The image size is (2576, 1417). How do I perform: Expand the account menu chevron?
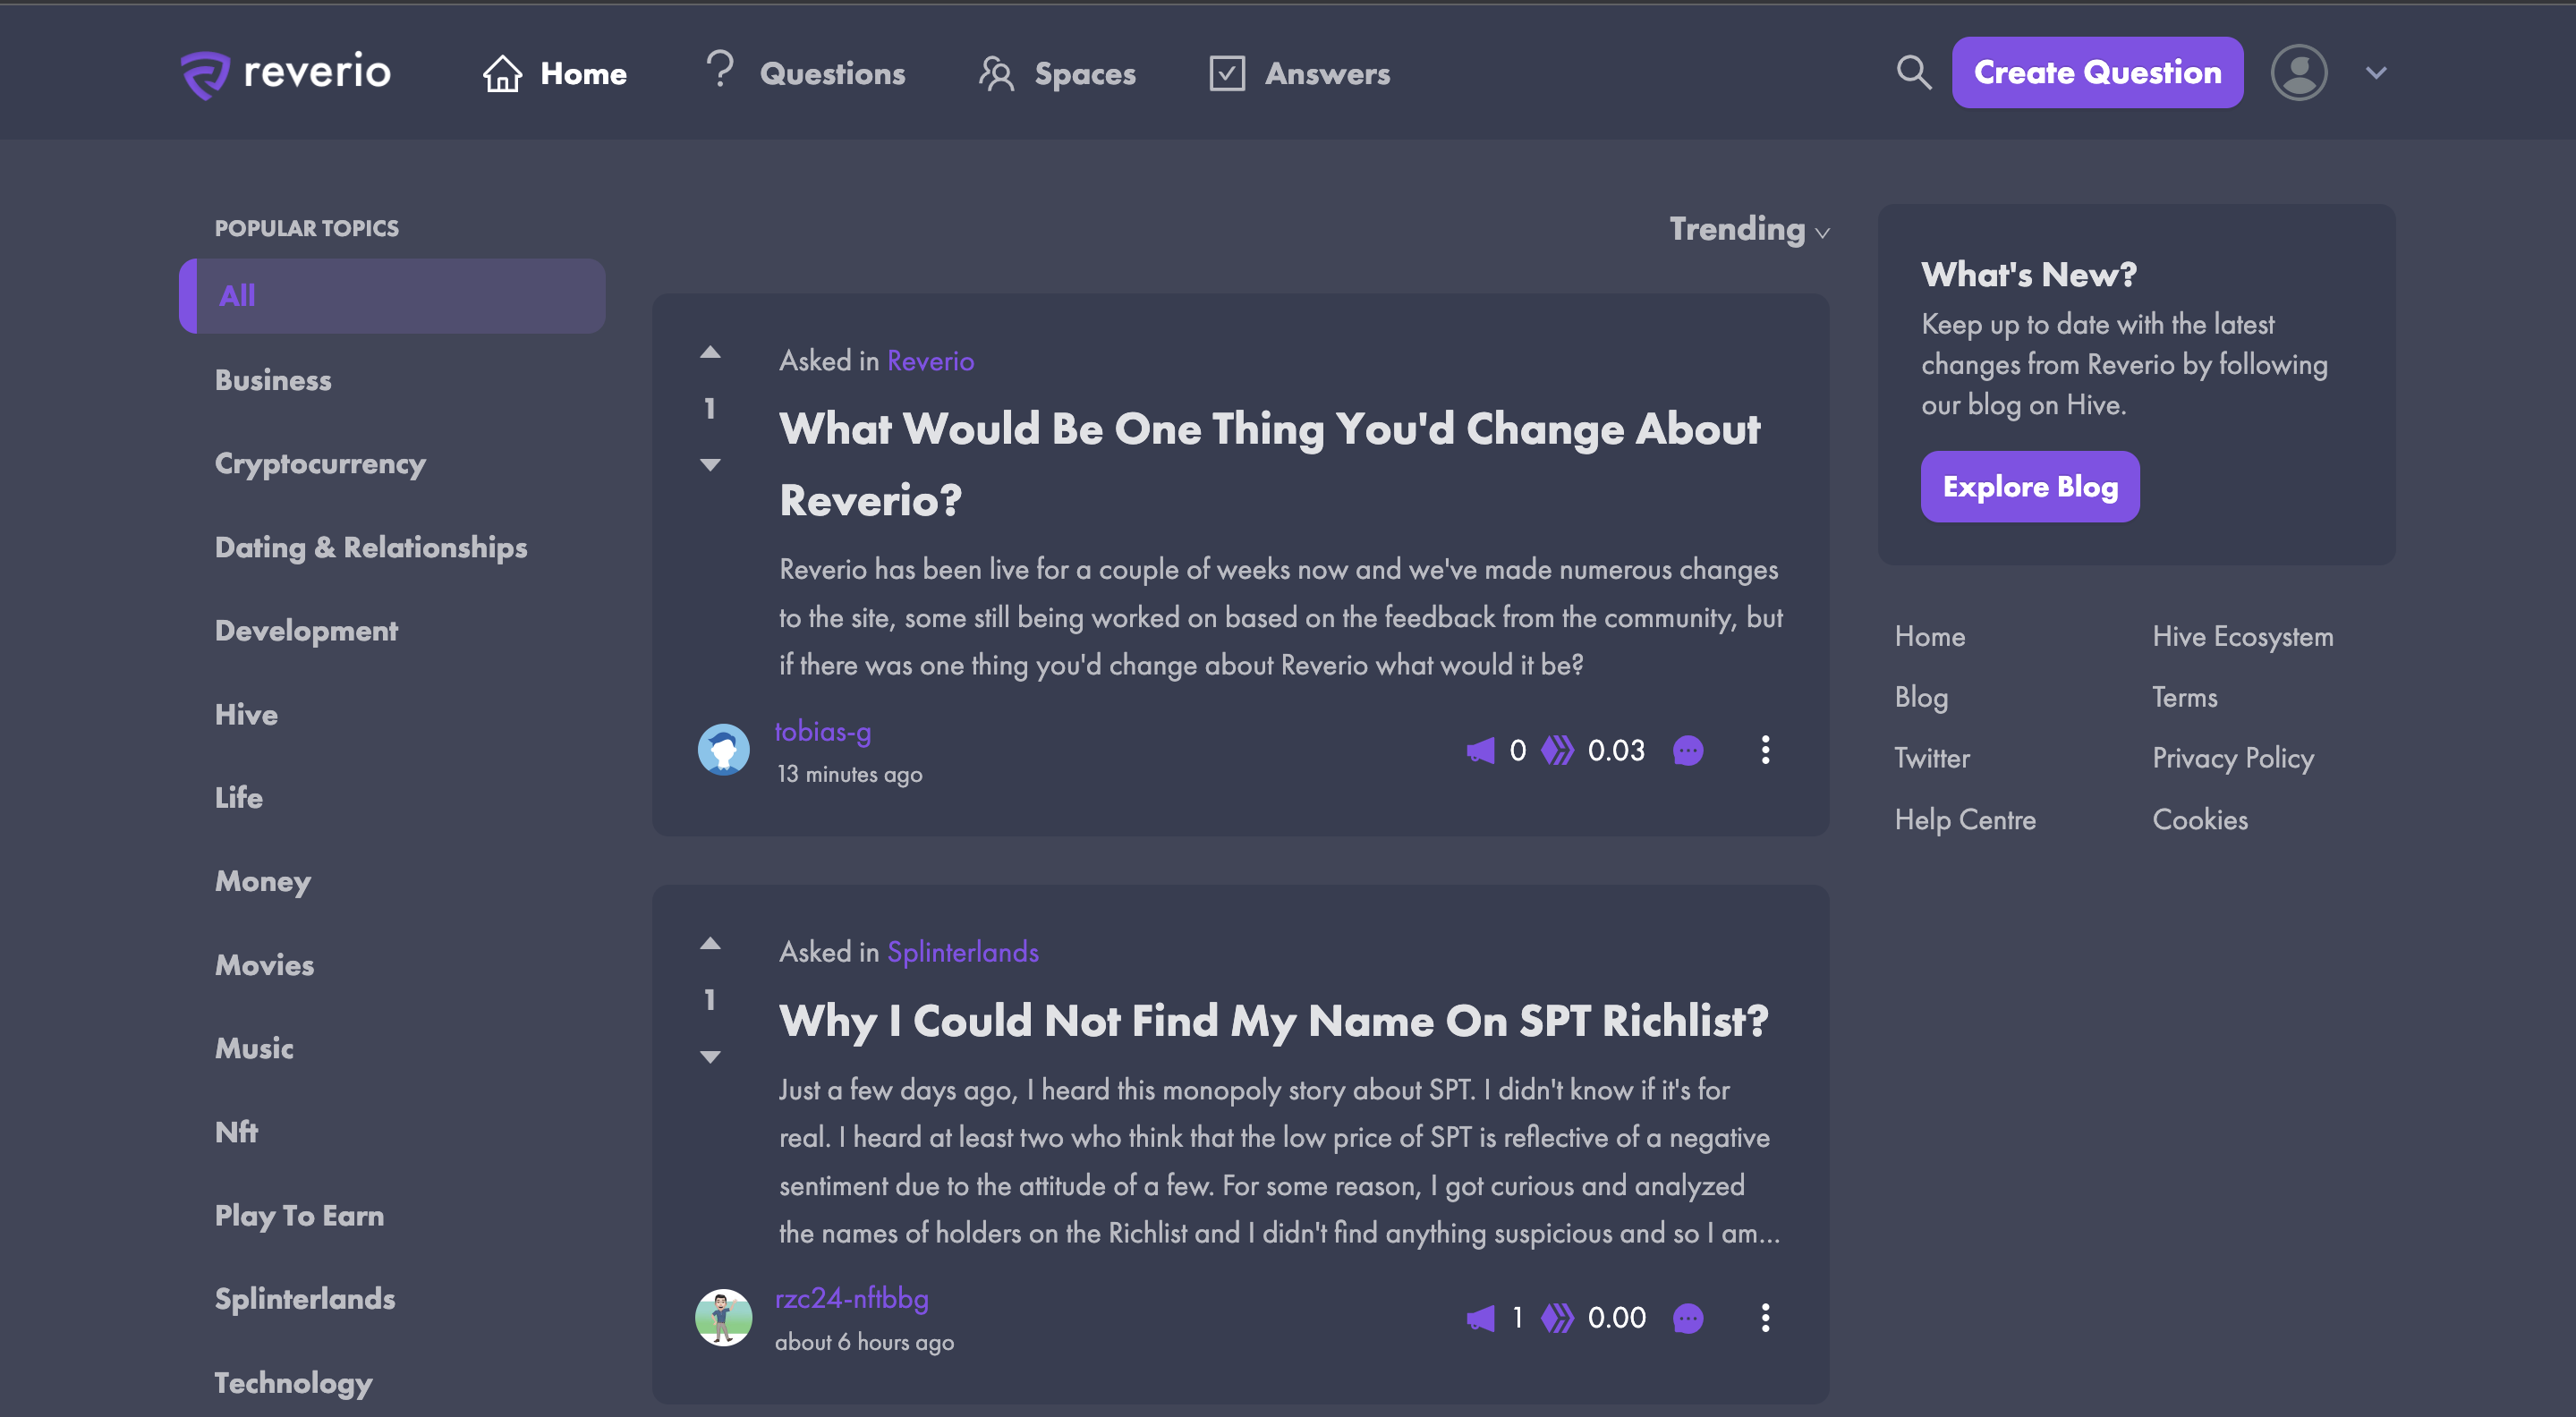[x=2376, y=73]
